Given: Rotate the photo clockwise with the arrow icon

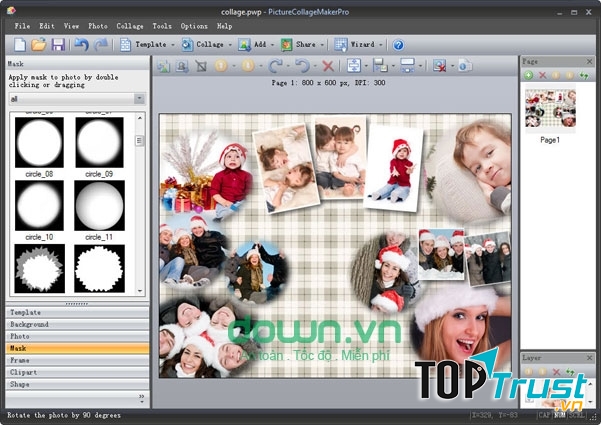Looking at the screenshot, I should (x=274, y=66).
